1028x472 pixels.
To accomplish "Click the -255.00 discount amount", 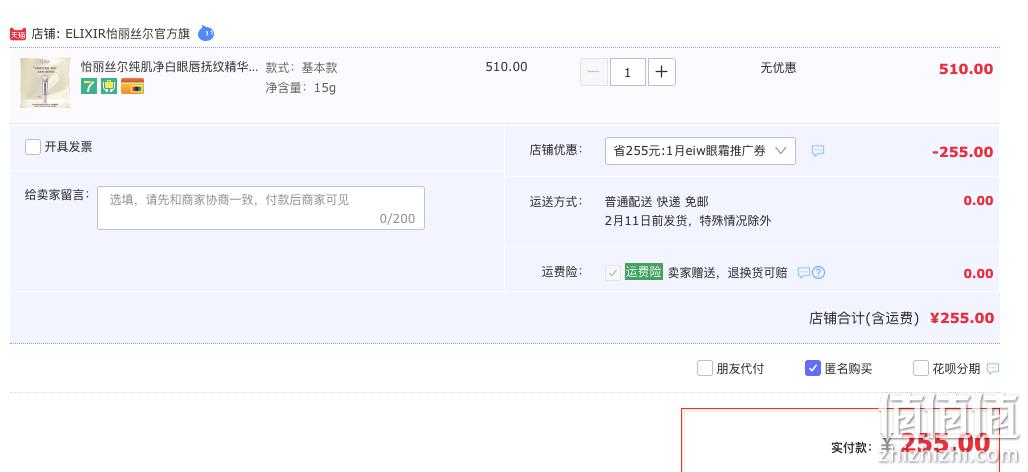I will (962, 152).
